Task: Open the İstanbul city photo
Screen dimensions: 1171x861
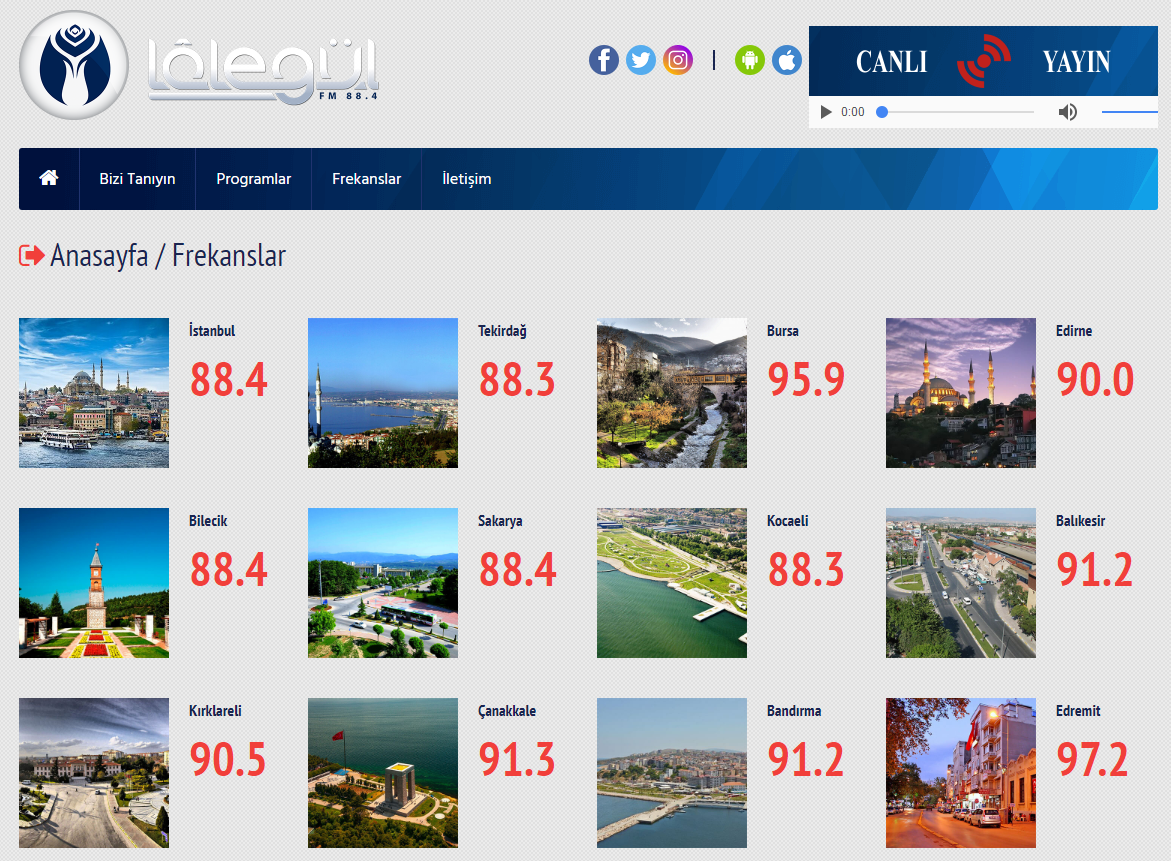Action: click(x=94, y=393)
